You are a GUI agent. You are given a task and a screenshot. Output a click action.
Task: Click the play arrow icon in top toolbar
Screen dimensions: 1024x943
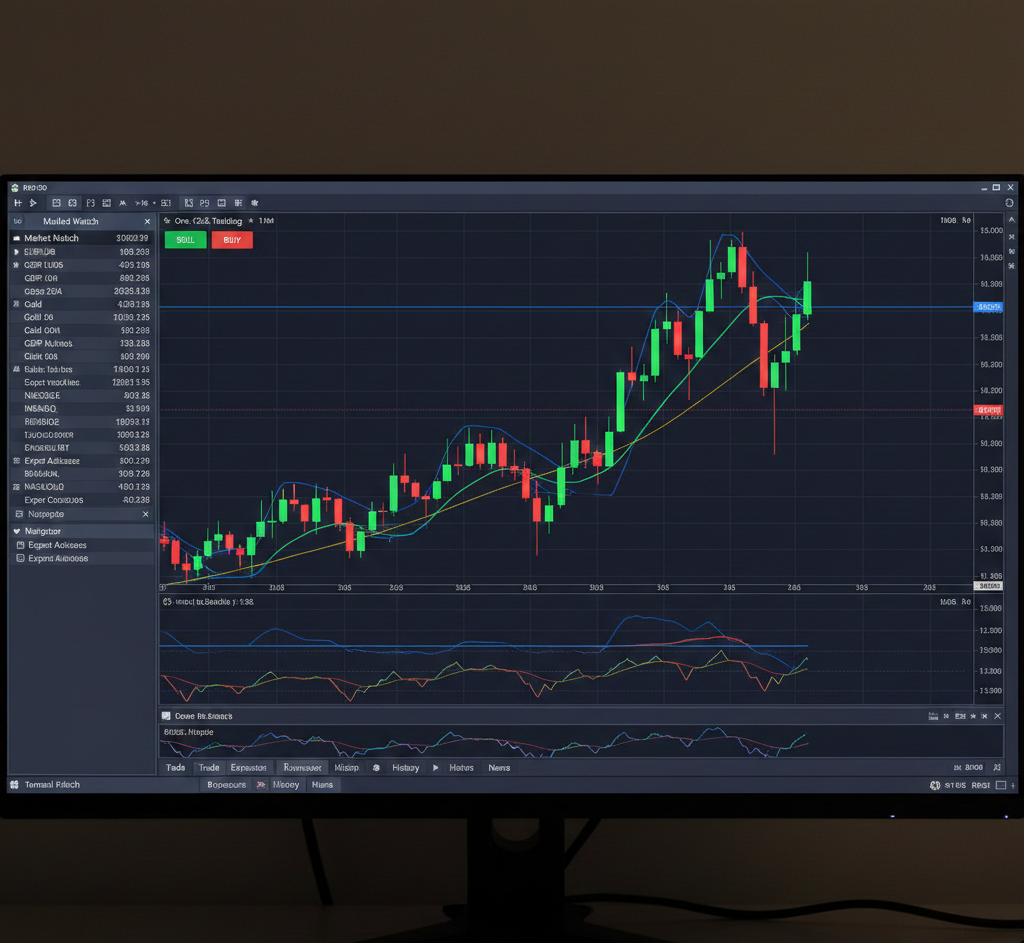tap(33, 203)
